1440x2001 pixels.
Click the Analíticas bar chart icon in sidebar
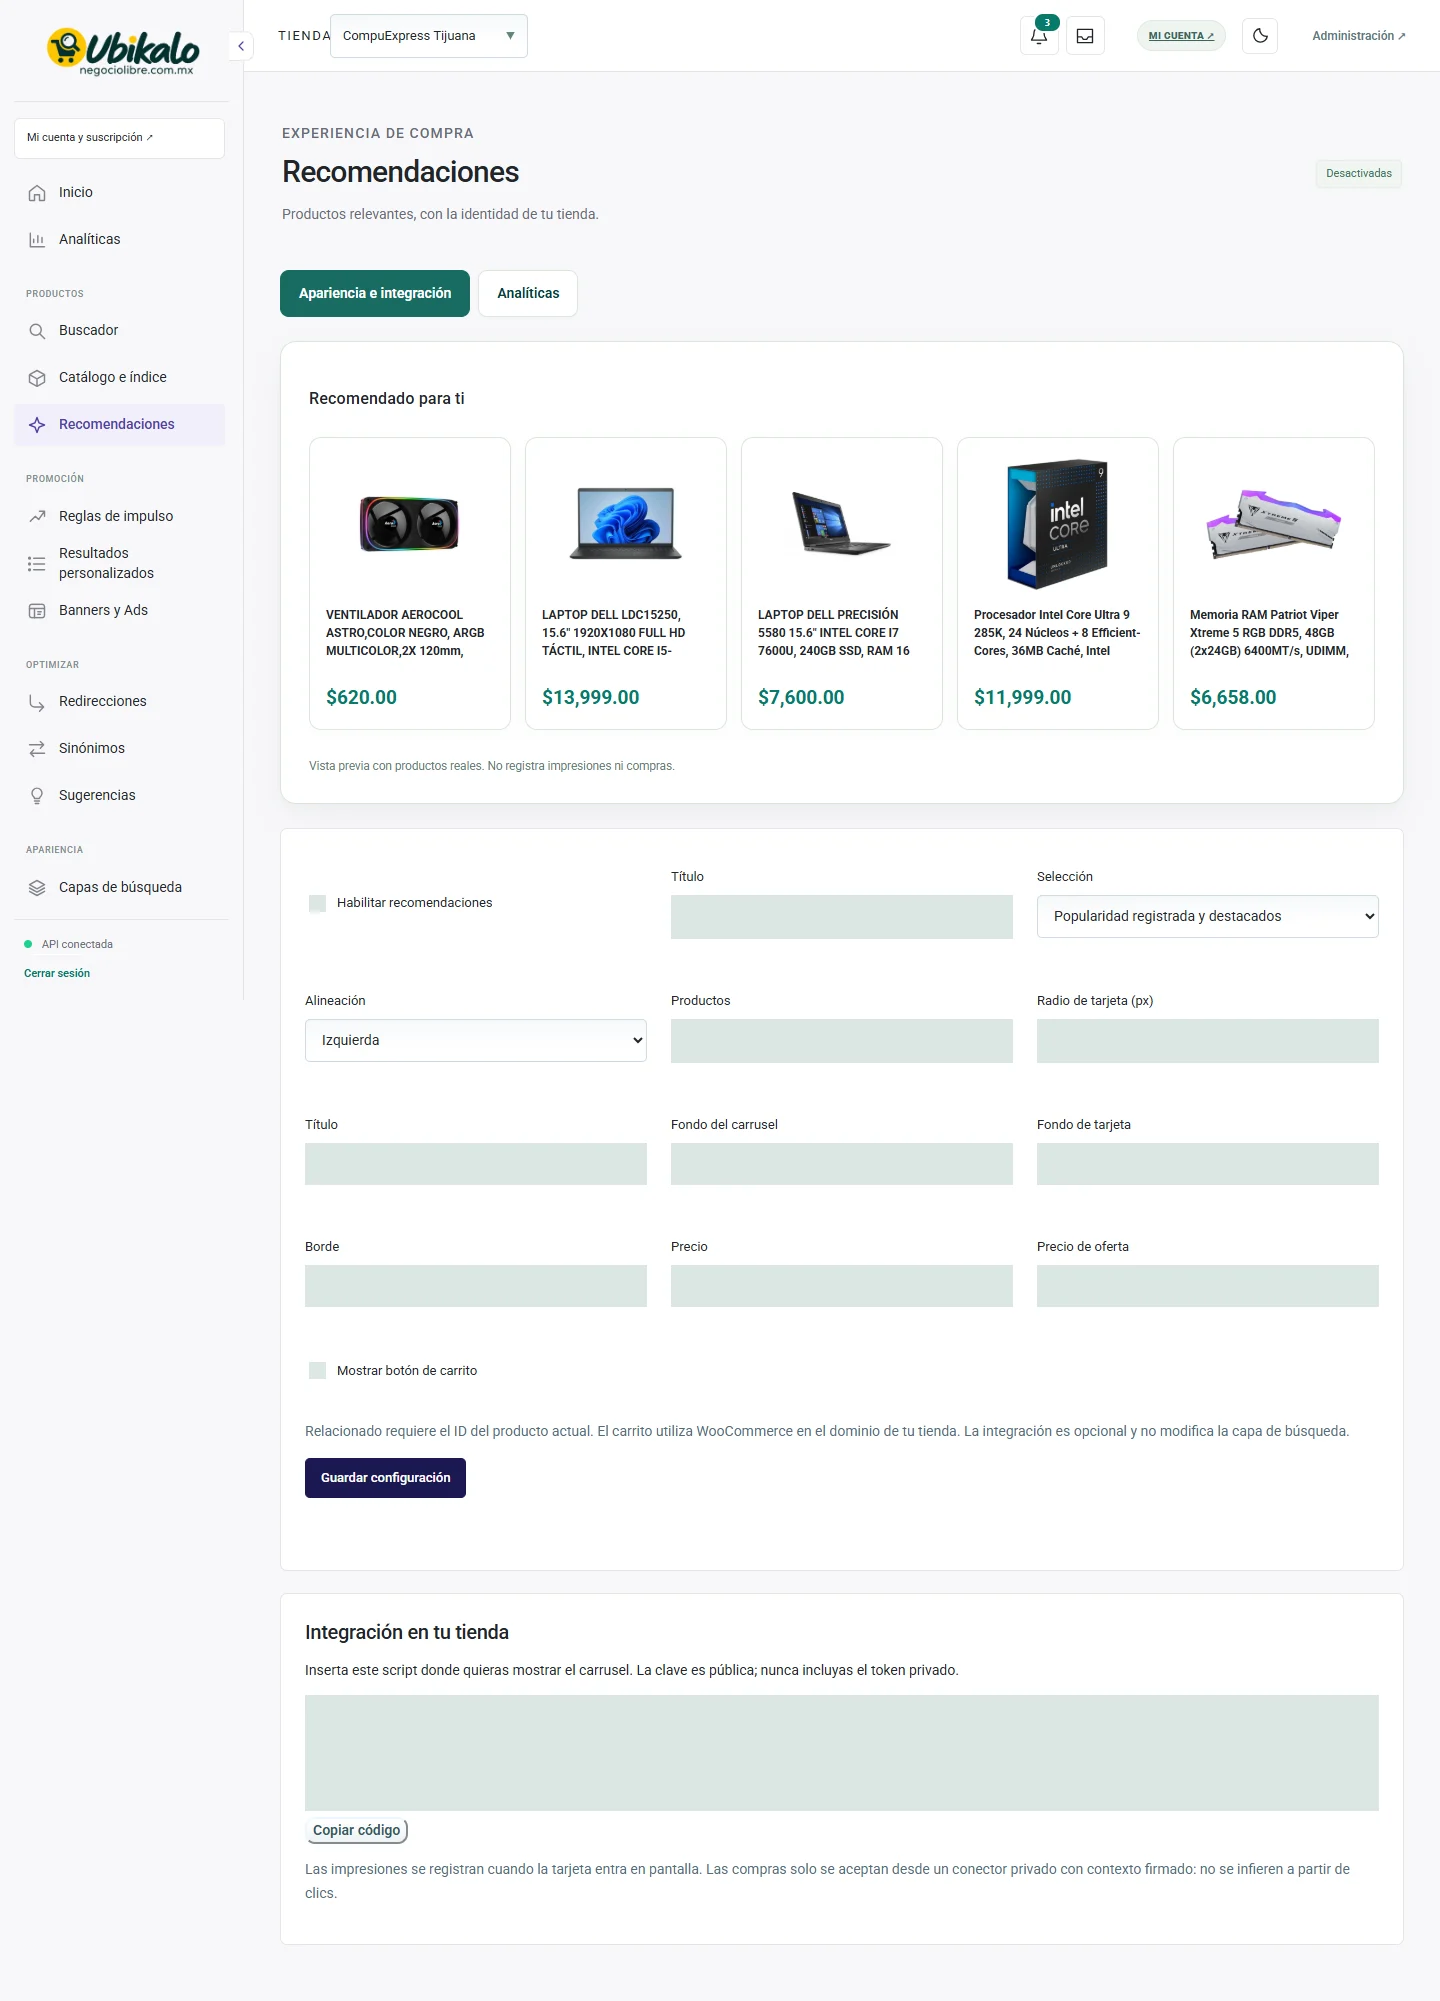pyautogui.click(x=37, y=240)
